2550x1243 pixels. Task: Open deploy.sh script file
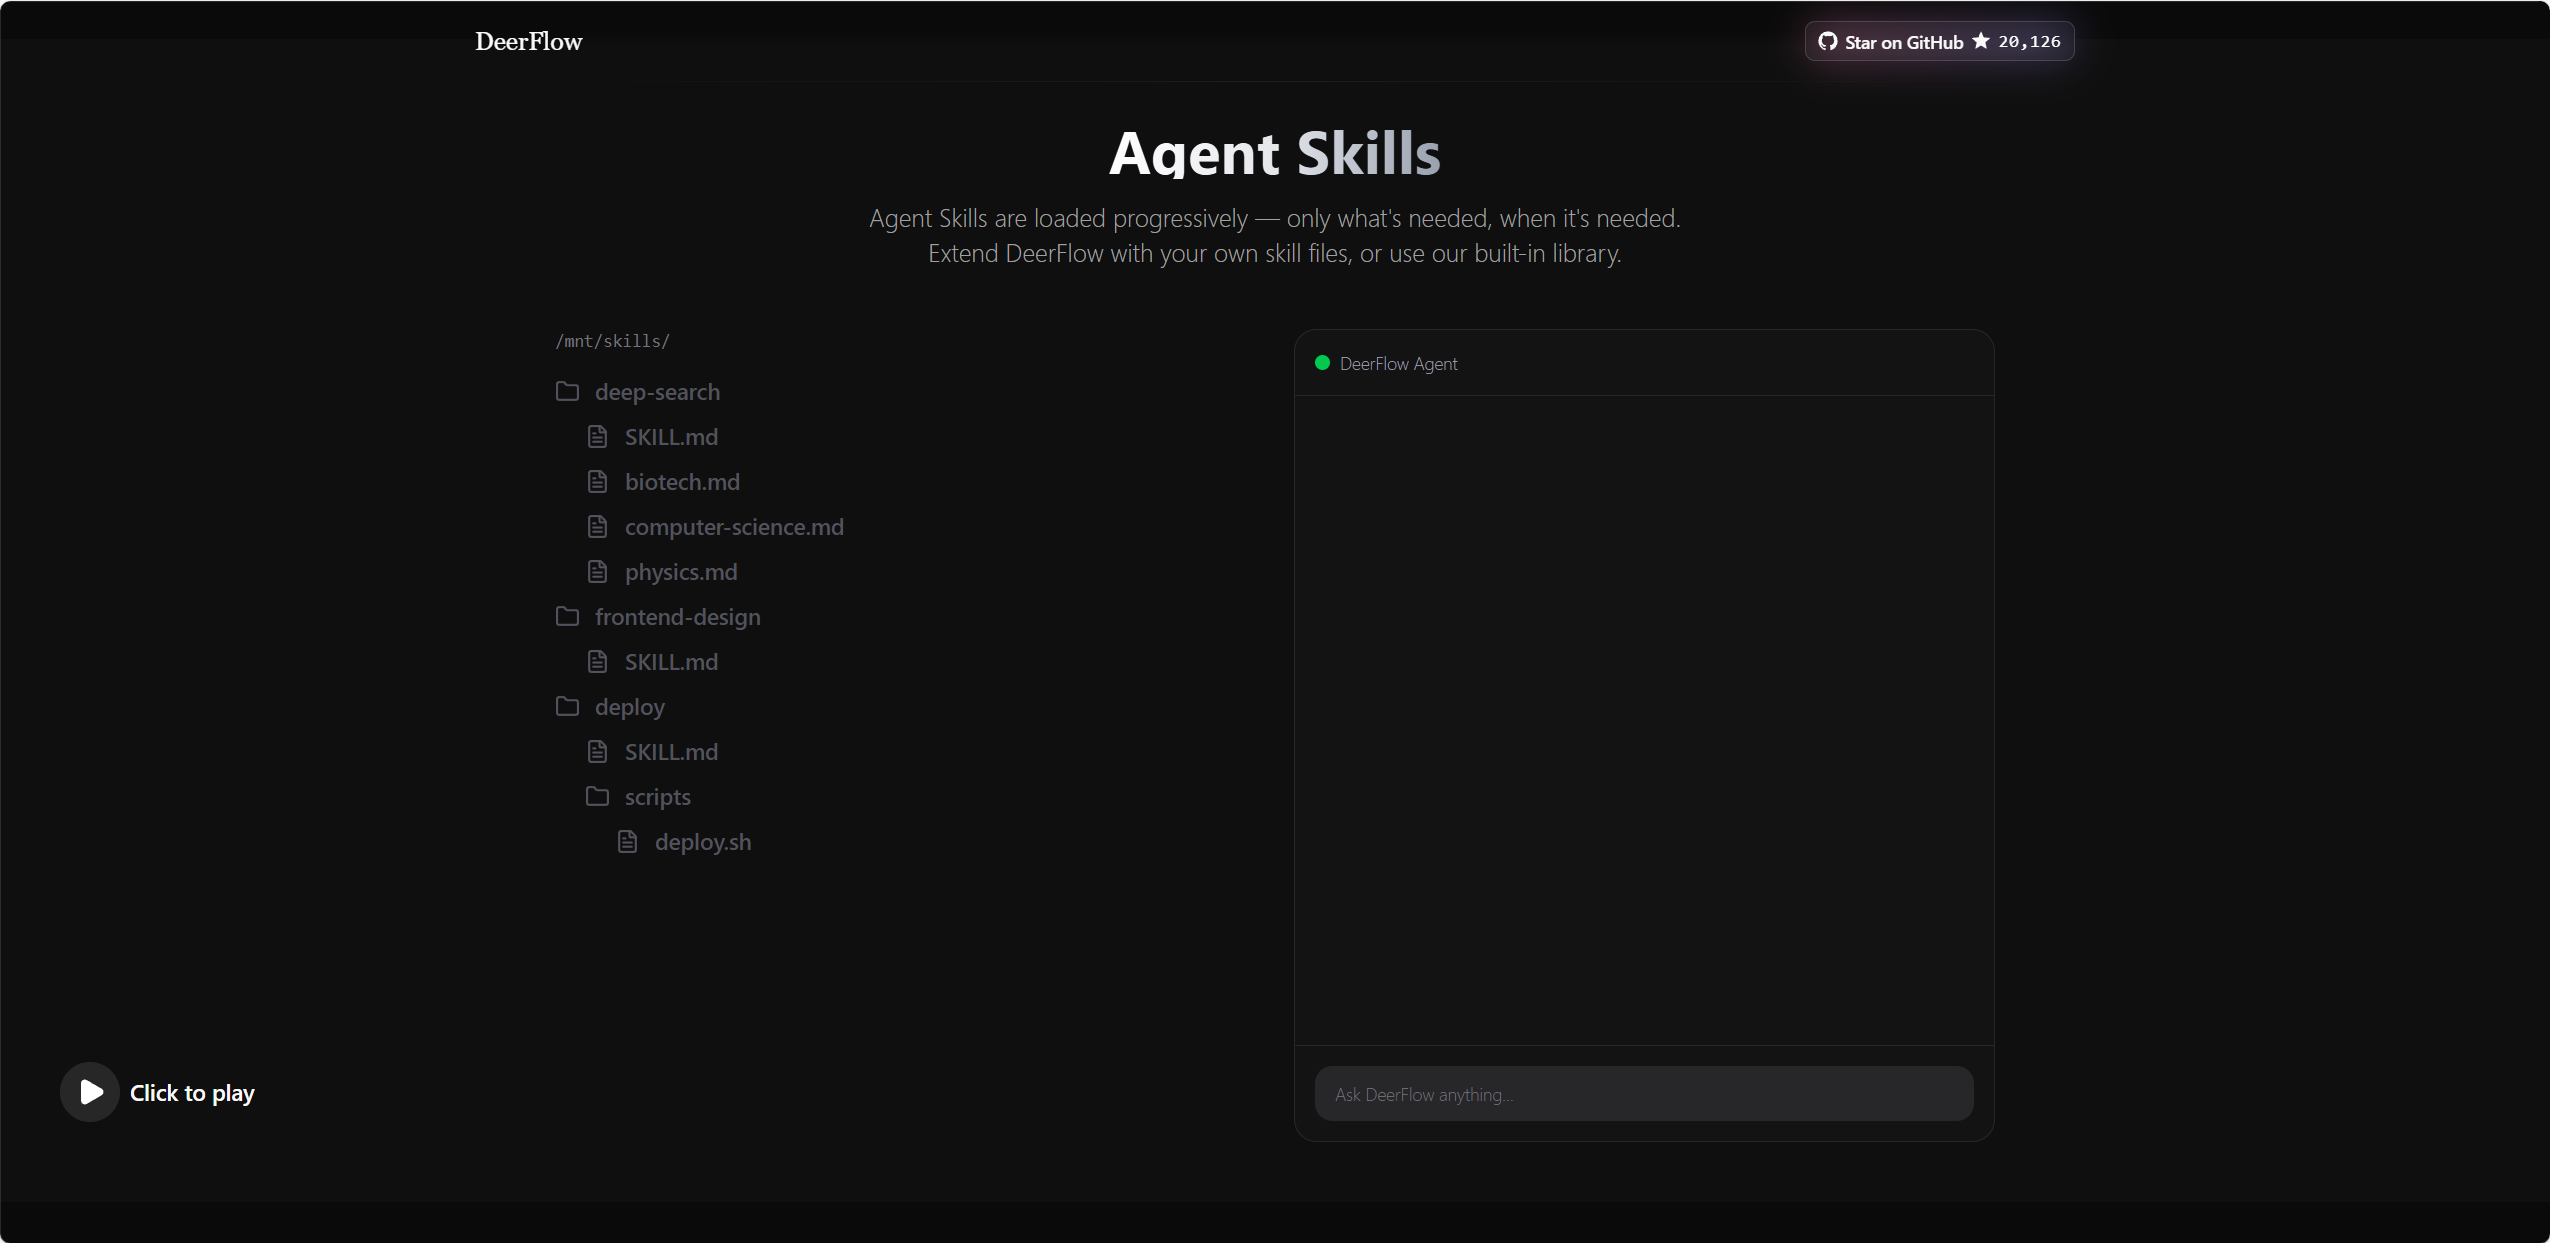pyautogui.click(x=703, y=842)
